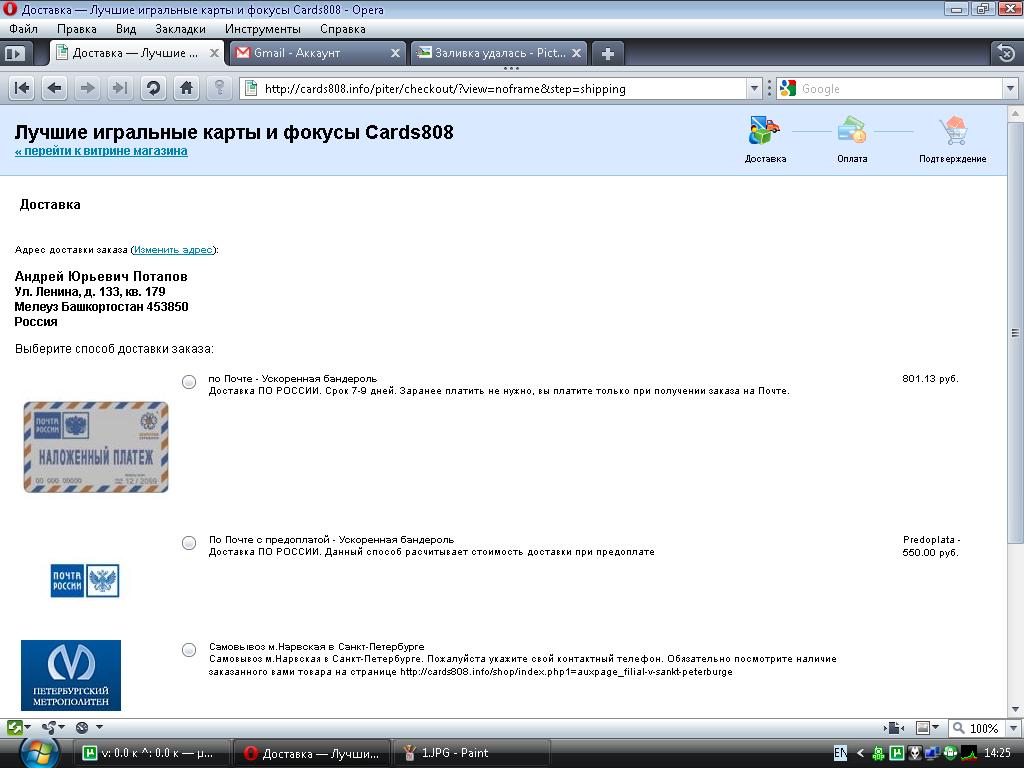Image resolution: width=1024 pixels, height=768 pixels.
Task: Toggle the Opera panels sidebar button
Action: 14,54
